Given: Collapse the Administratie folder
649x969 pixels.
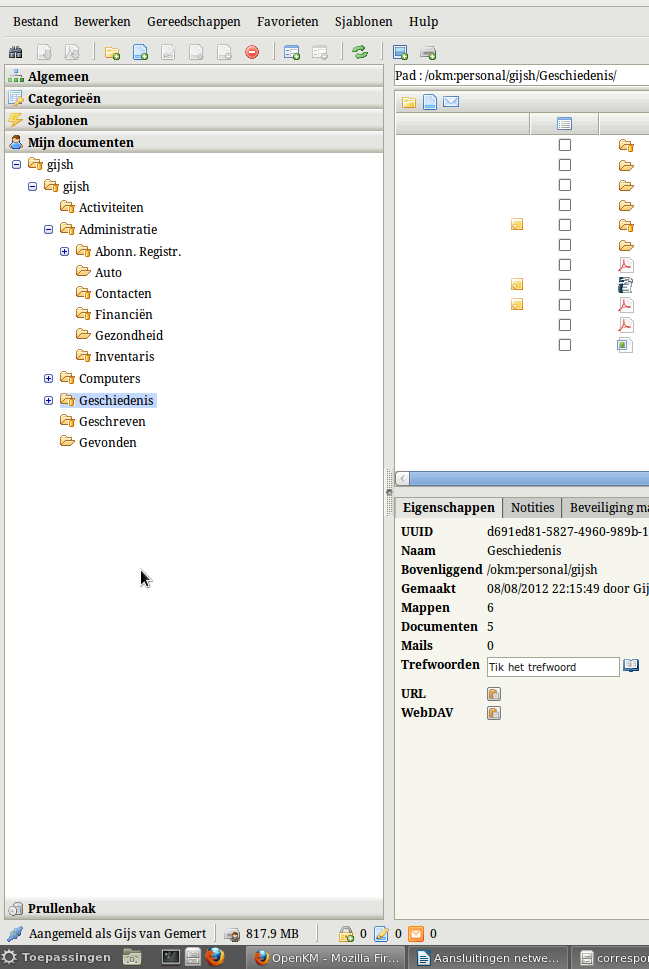Looking at the screenshot, I should point(49,229).
